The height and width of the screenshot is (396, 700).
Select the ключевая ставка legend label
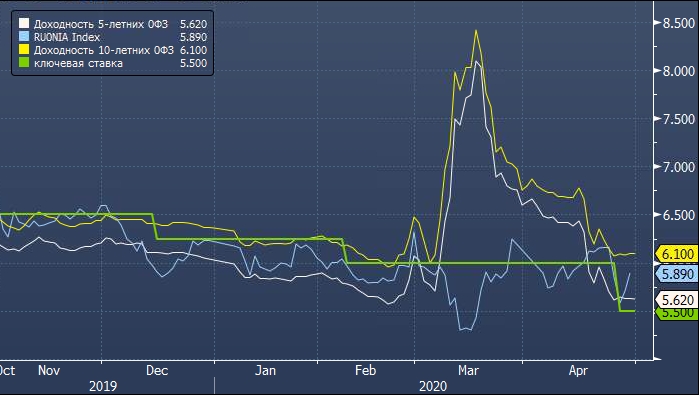[78, 63]
